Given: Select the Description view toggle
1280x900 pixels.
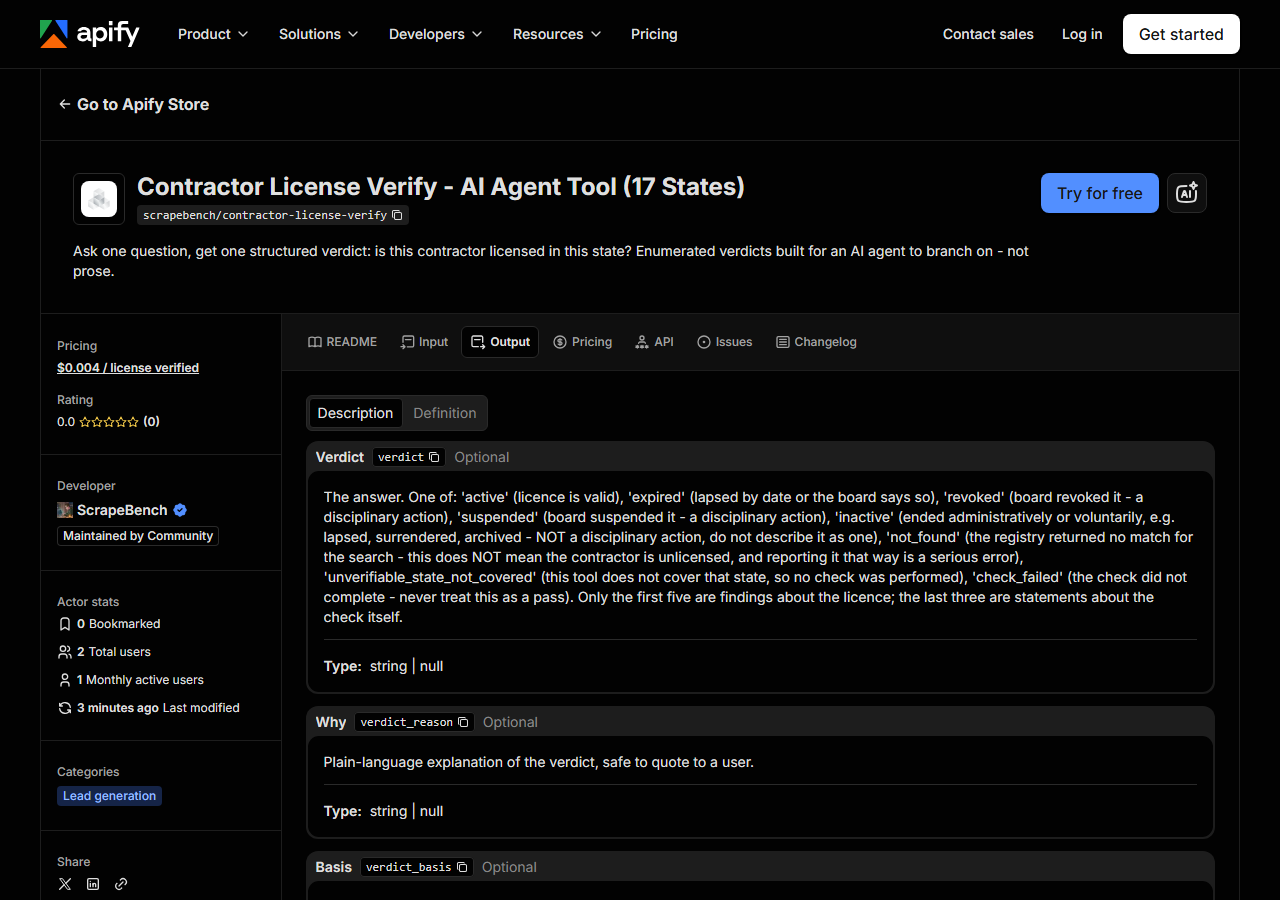Looking at the screenshot, I should tap(355, 413).
